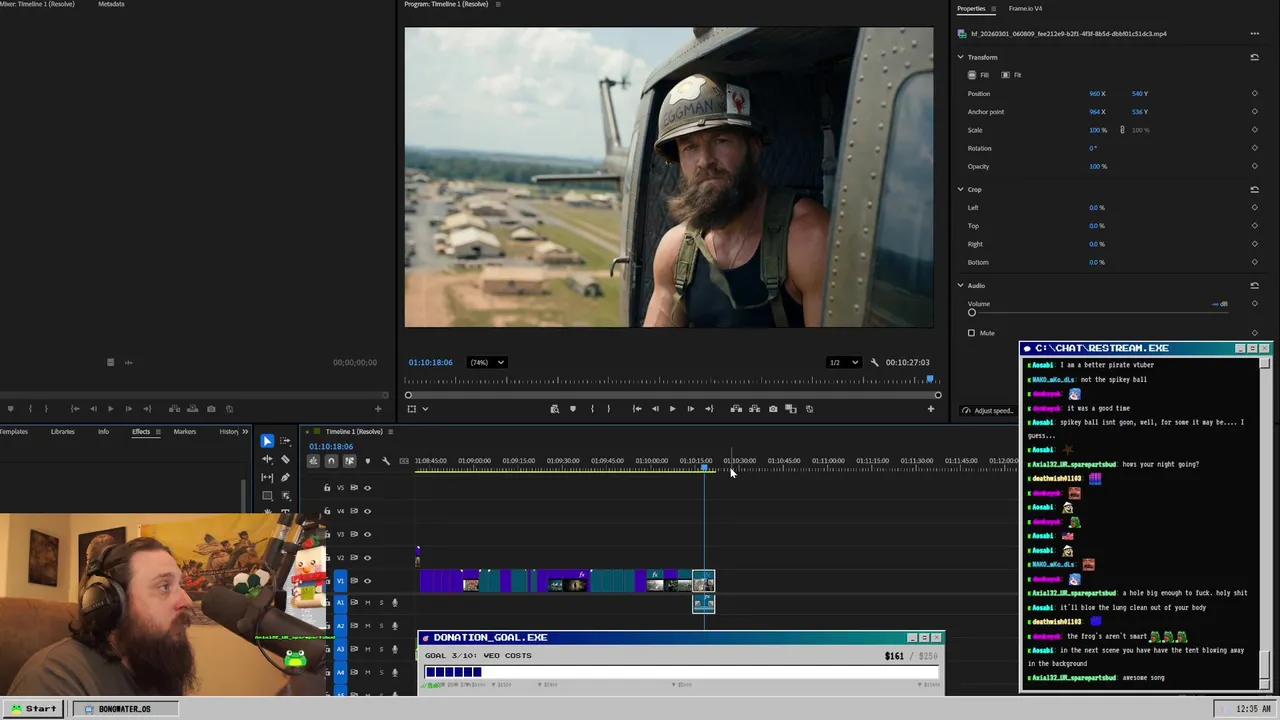Image resolution: width=1280 pixels, height=720 pixels.
Task: Click Mark Out in Program monitor
Action: (608, 408)
